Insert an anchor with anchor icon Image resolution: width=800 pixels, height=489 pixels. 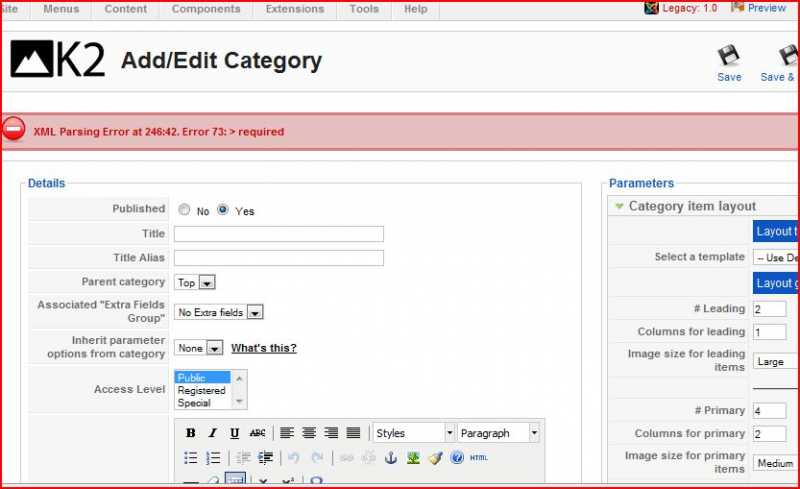click(x=391, y=457)
